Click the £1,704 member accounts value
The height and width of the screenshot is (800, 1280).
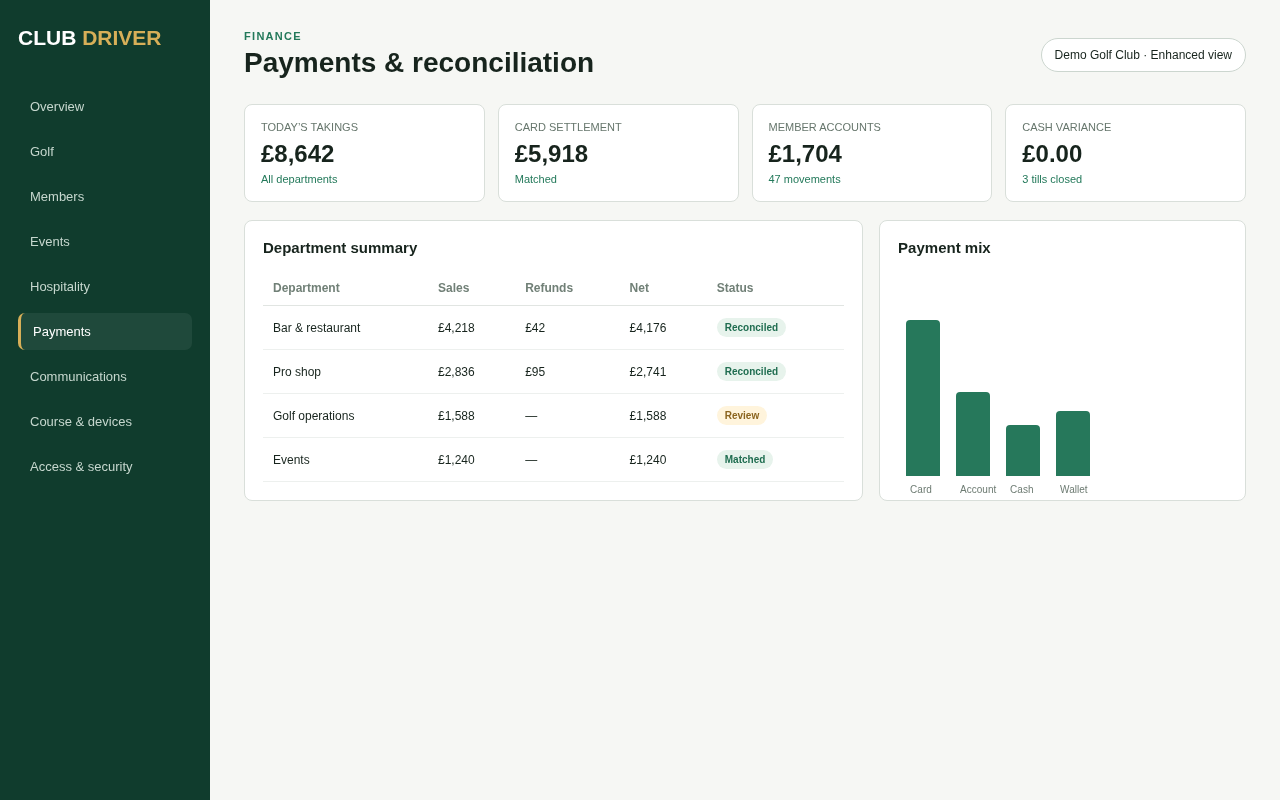[805, 154]
